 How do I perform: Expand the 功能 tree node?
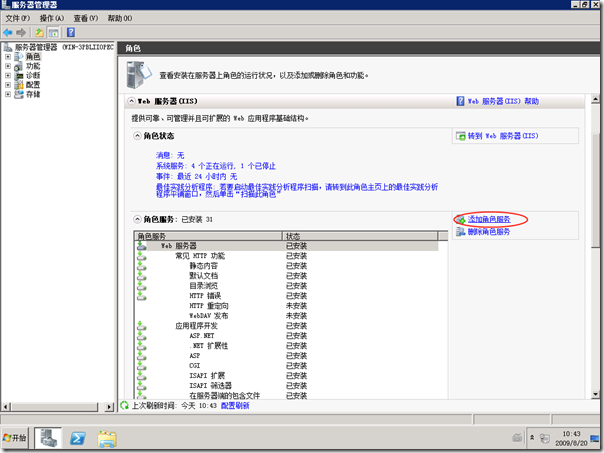(8, 66)
